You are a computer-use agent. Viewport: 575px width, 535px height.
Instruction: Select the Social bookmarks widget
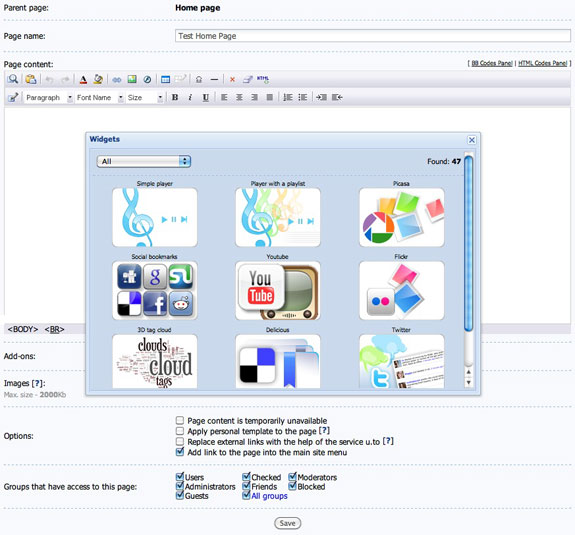(x=155, y=290)
